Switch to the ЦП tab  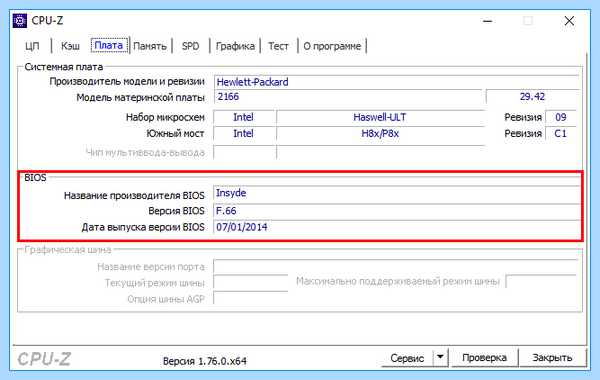click(33, 46)
